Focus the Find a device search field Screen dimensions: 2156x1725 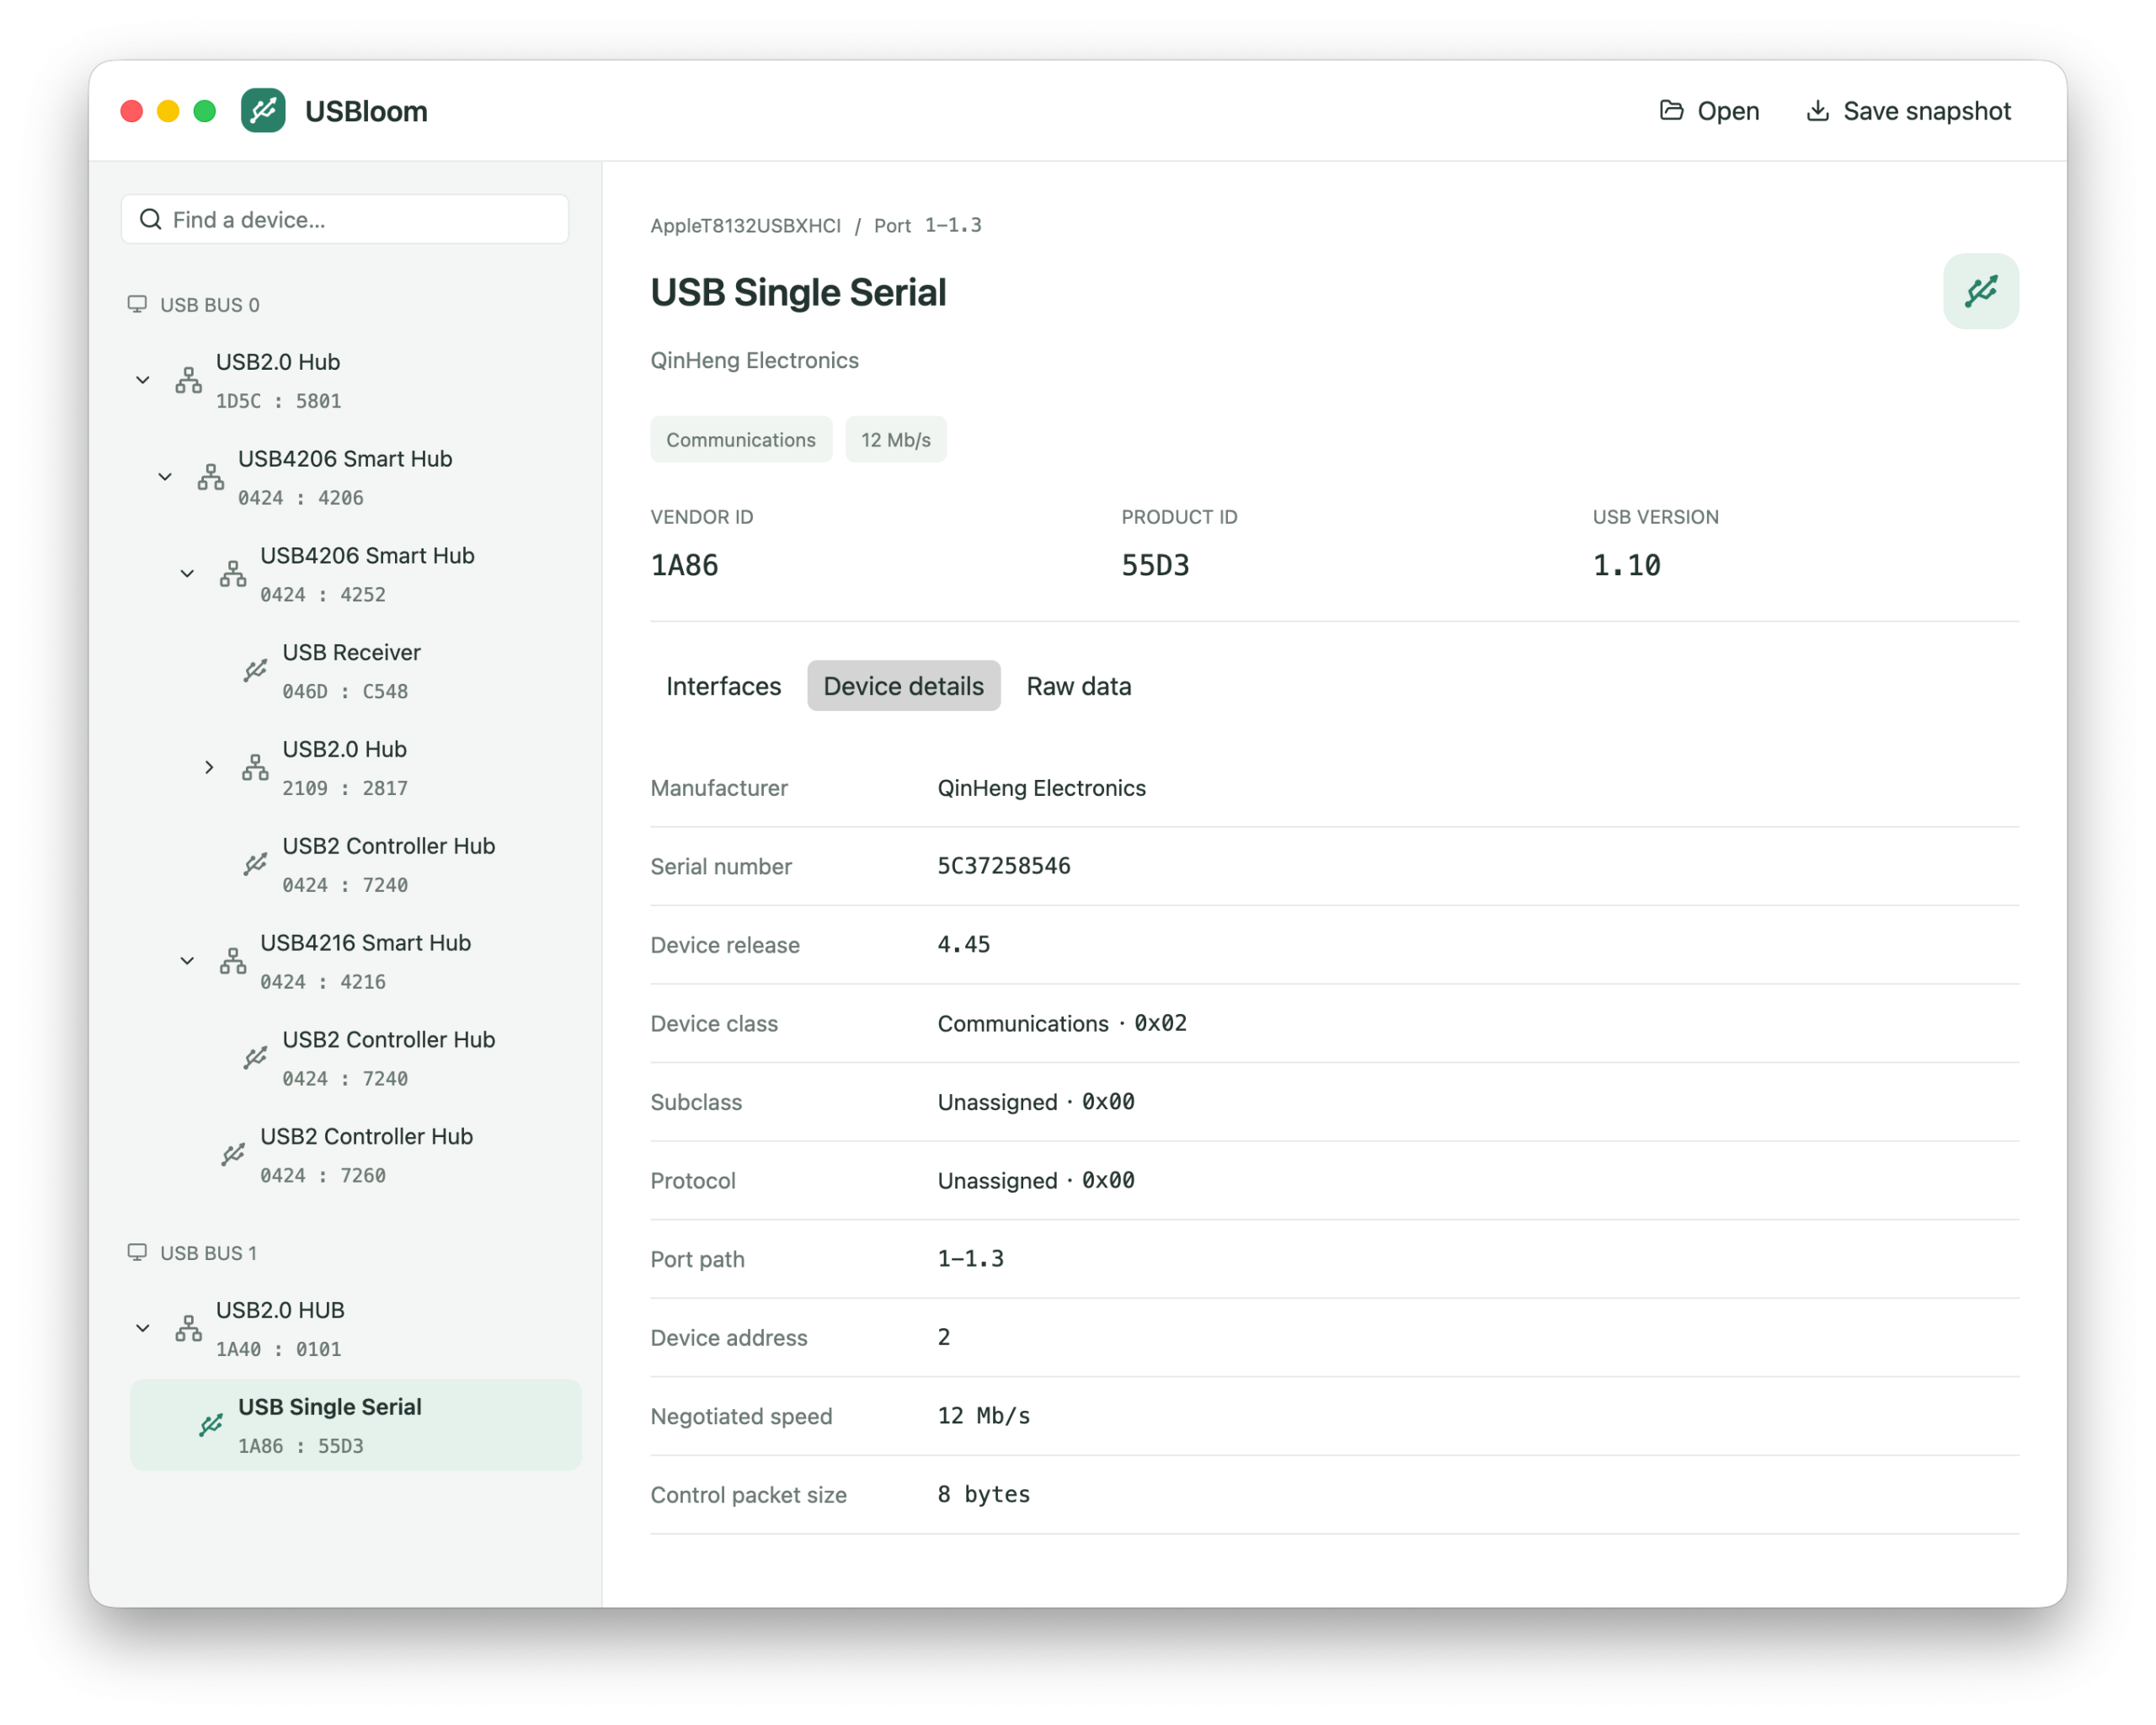[x=345, y=219]
